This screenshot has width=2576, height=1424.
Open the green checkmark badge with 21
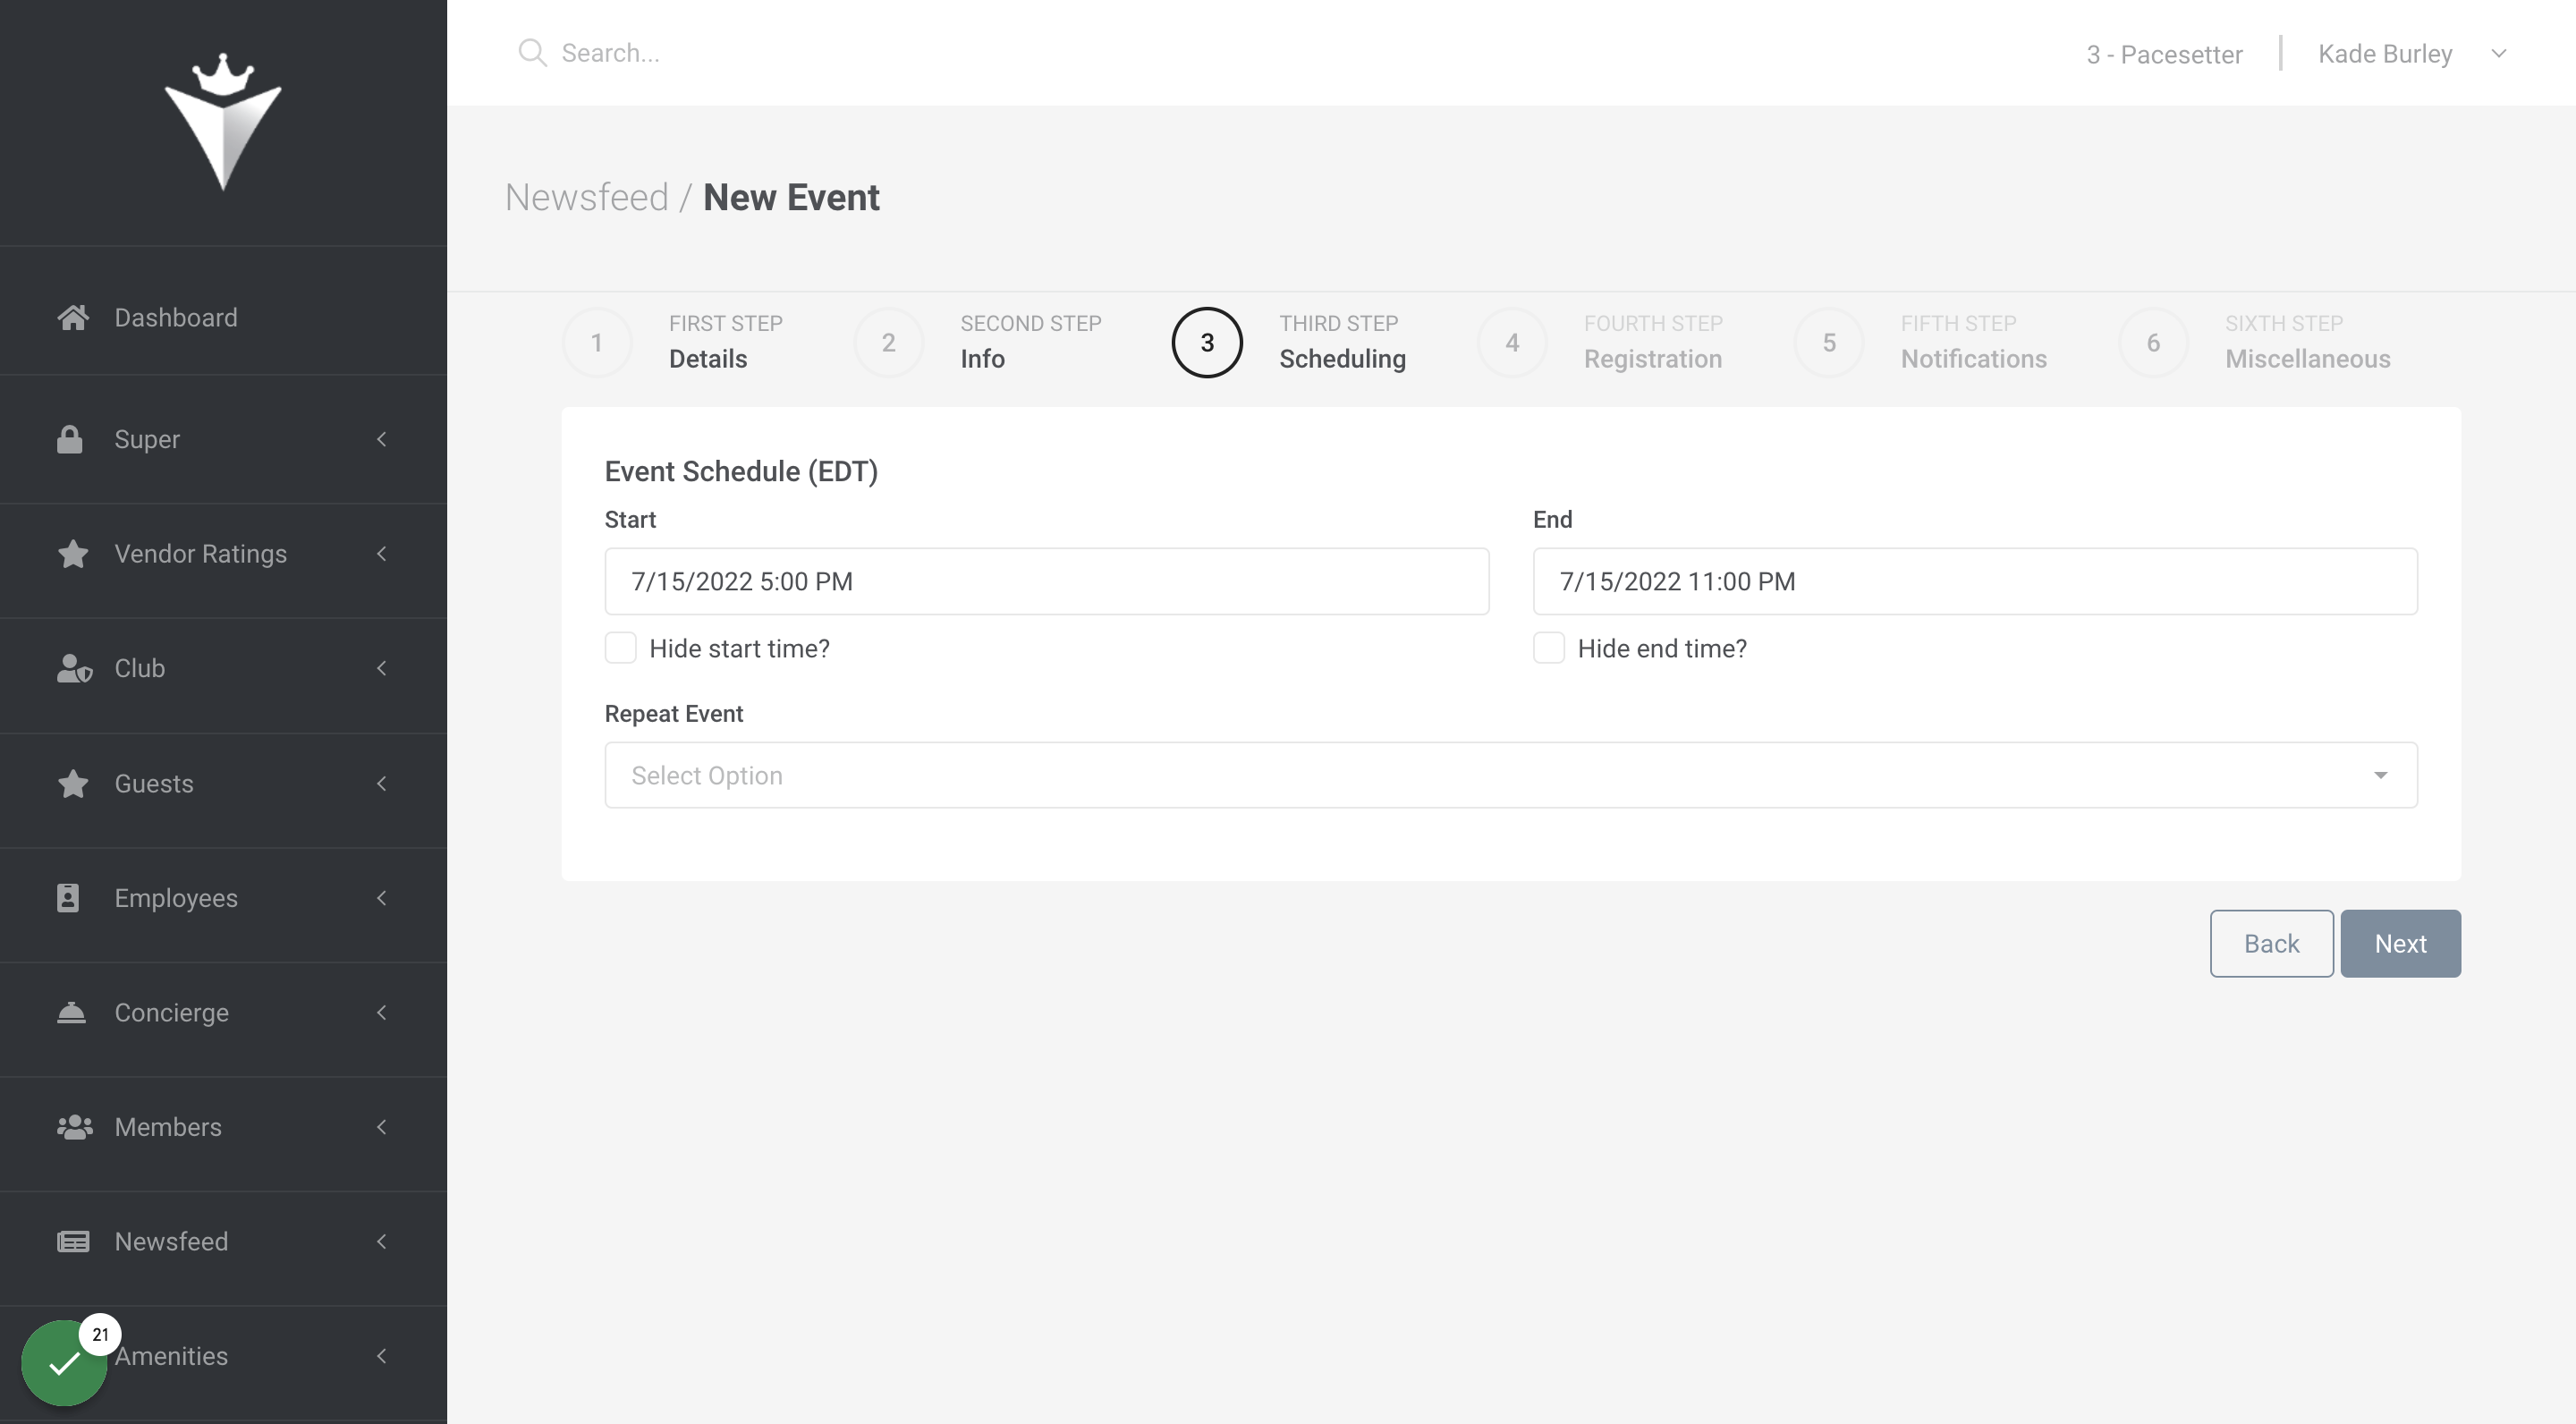pos(64,1362)
